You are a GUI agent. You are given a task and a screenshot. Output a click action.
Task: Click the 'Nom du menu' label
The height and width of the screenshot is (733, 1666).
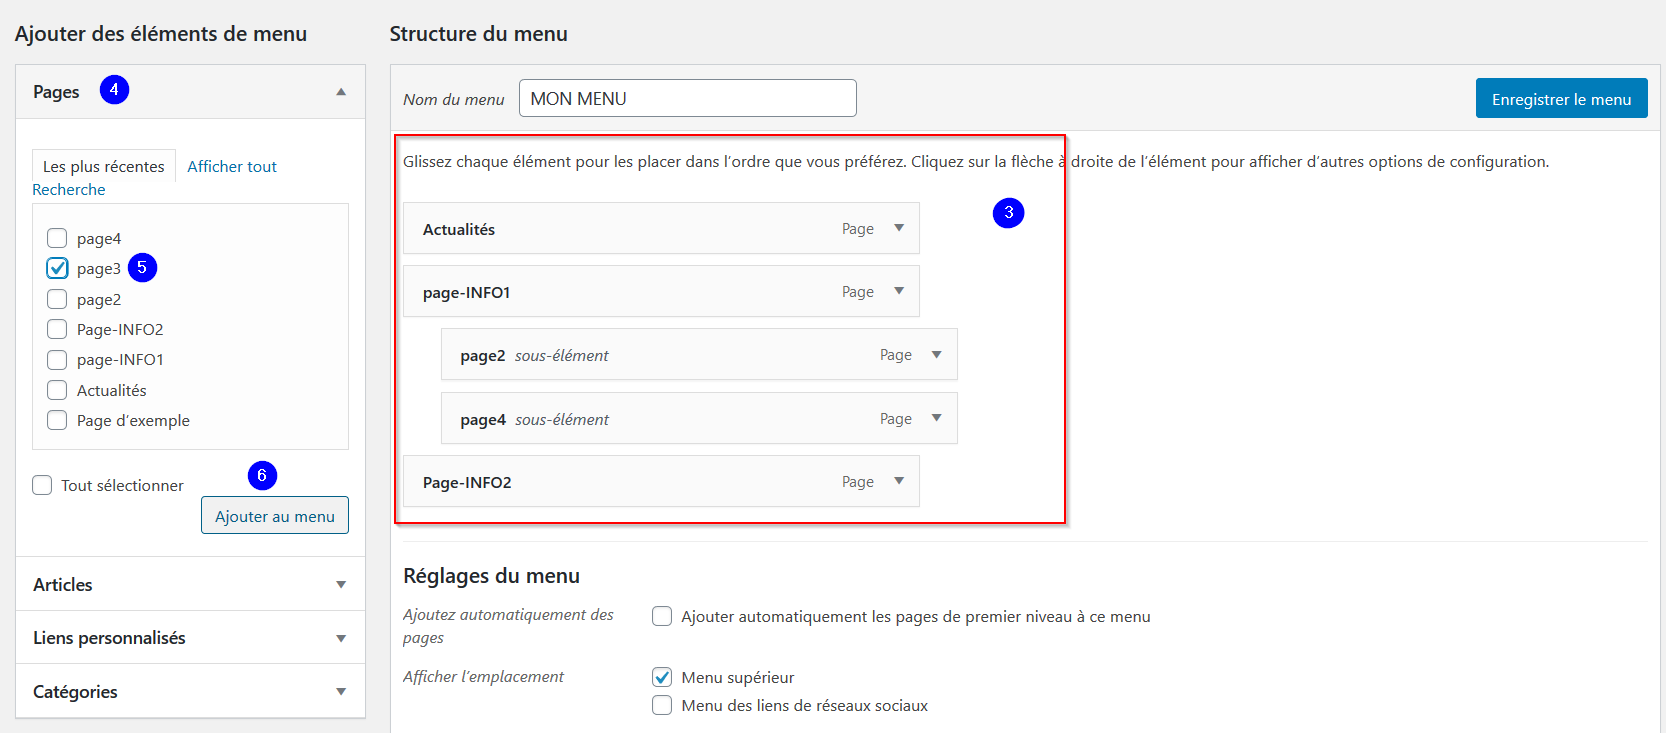pos(453,99)
